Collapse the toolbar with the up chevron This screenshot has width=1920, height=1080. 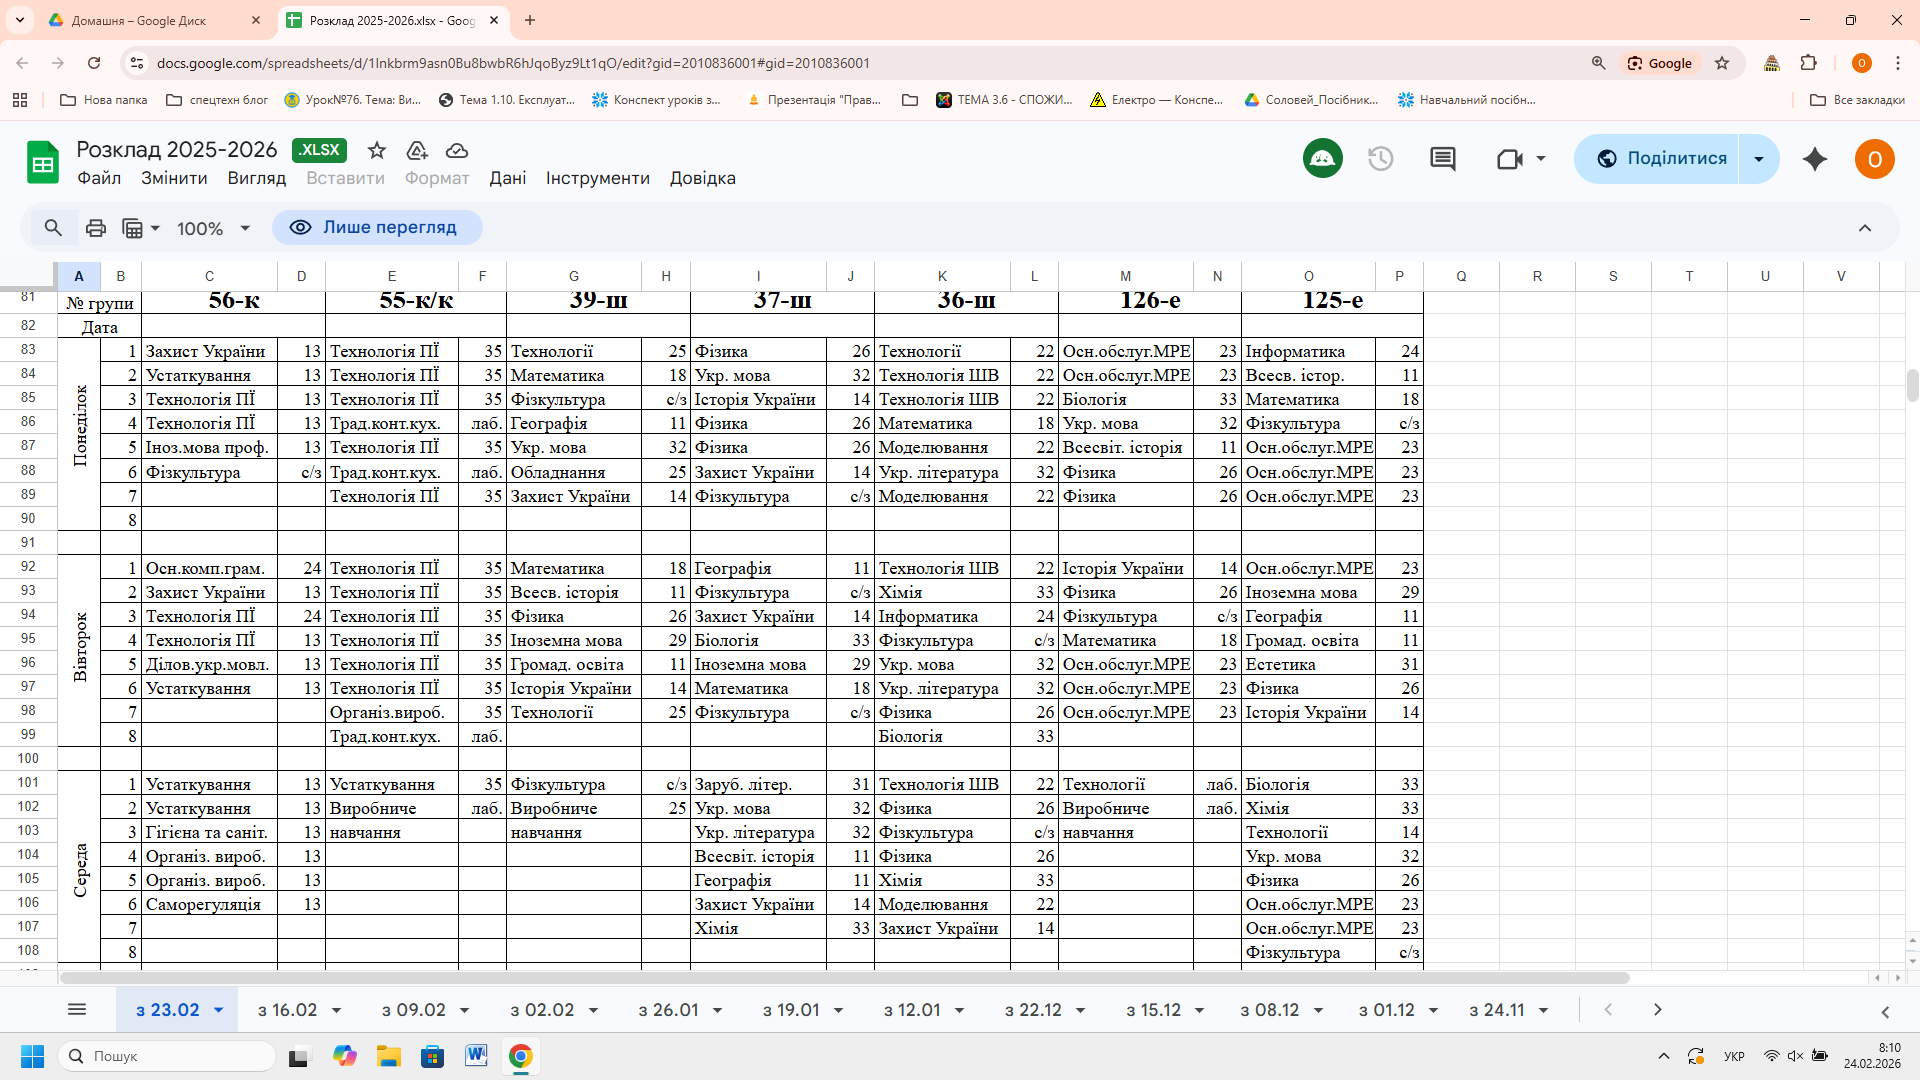point(1864,228)
